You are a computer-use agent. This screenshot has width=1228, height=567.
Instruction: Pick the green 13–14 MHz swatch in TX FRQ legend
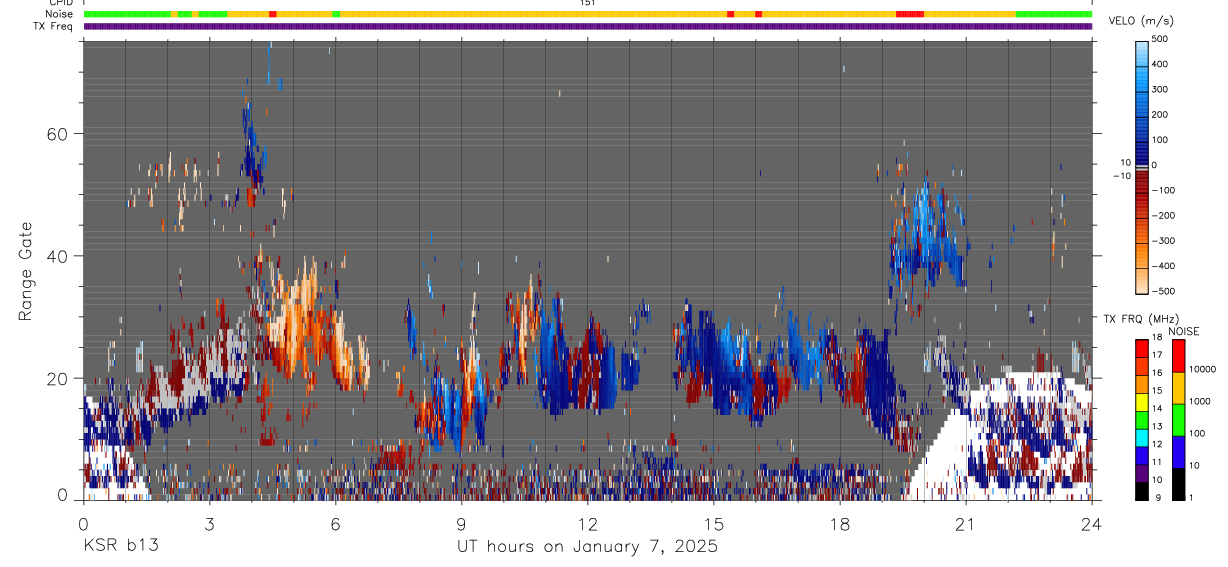coord(1142,420)
